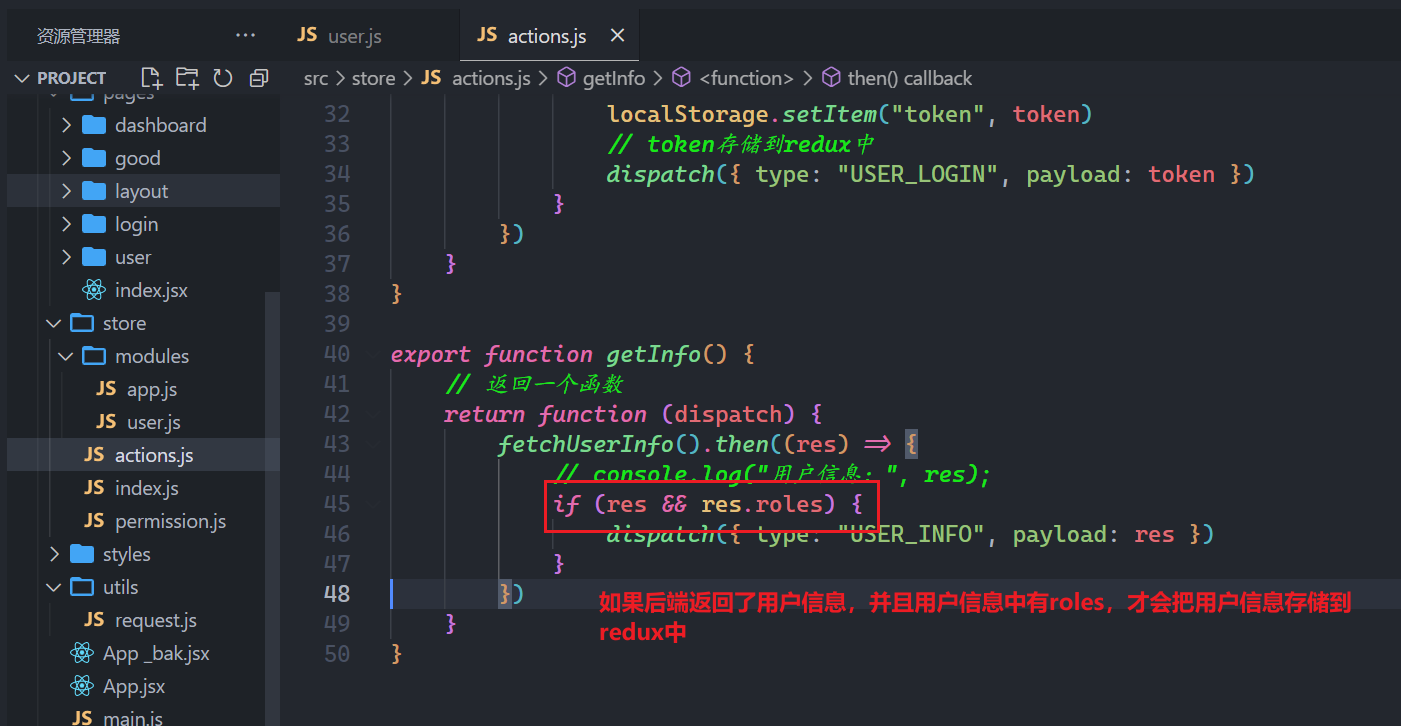Collapse the modules folder
The height and width of the screenshot is (726, 1401).
coord(66,356)
